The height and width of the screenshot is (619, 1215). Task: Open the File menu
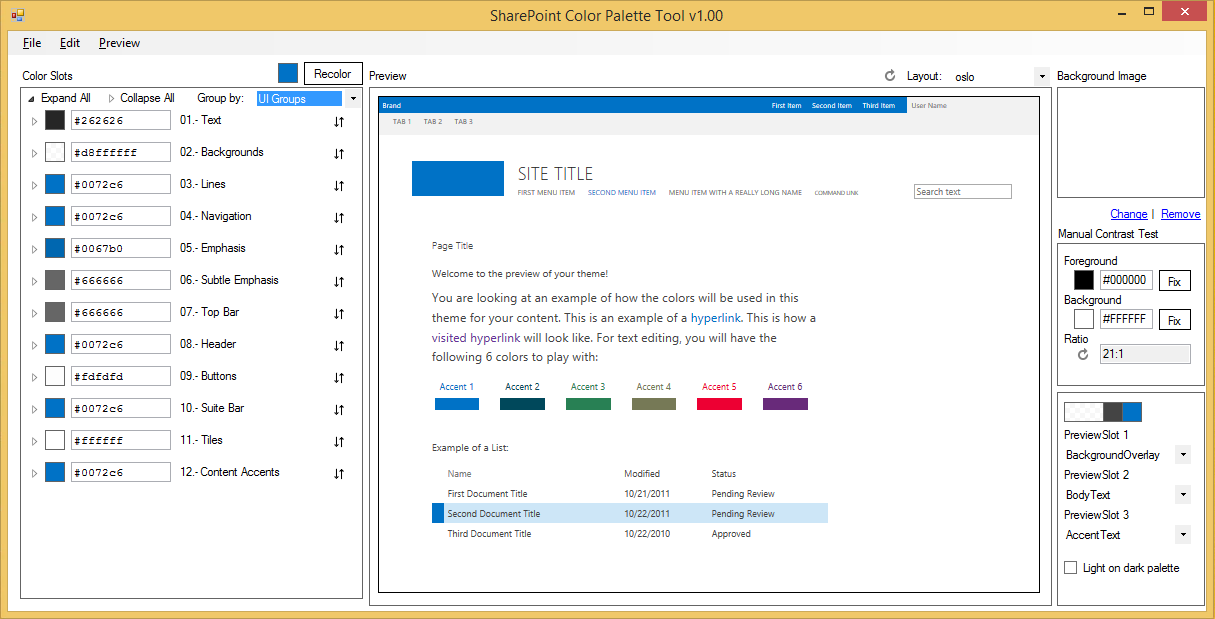coord(32,43)
